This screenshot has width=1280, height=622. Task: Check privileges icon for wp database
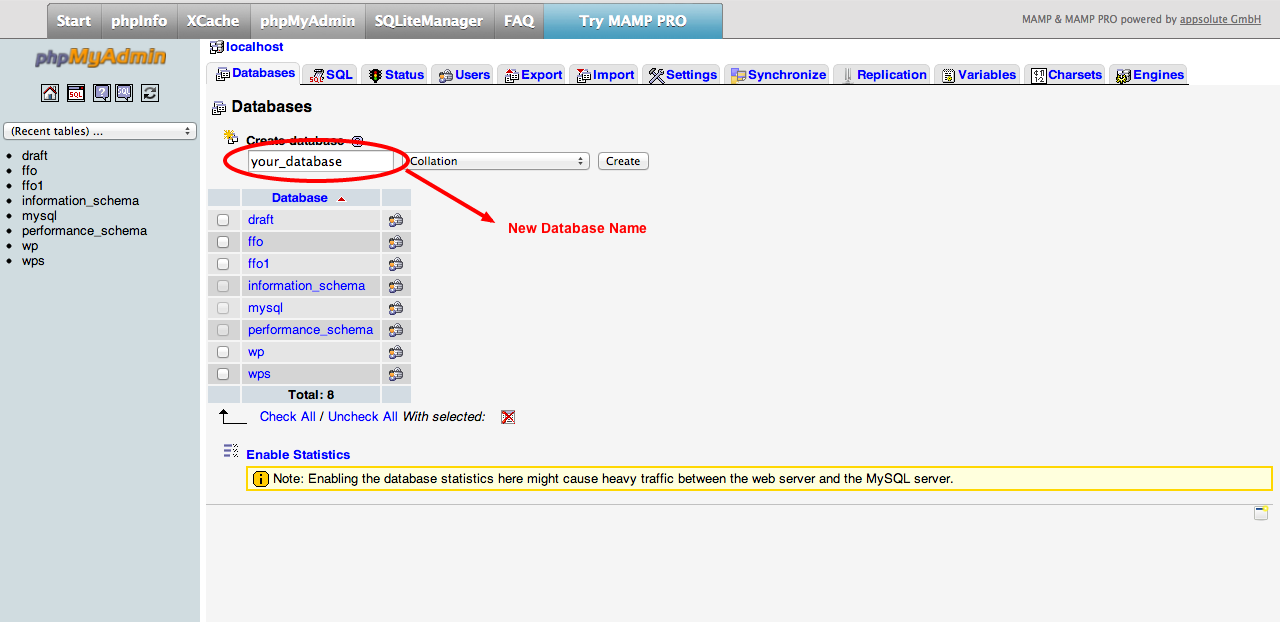coord(396,352)
